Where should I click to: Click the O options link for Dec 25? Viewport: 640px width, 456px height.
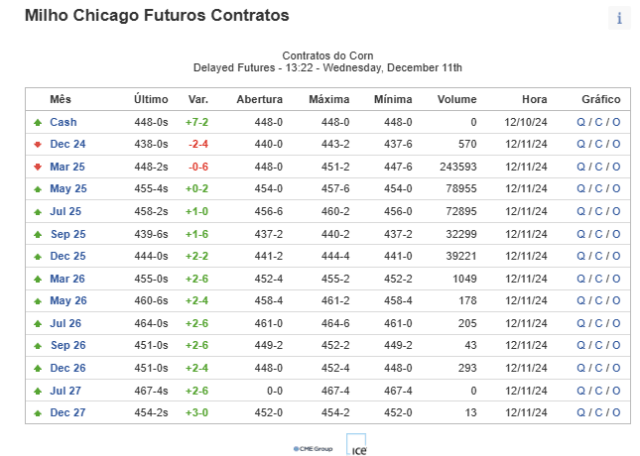(616, 256)
